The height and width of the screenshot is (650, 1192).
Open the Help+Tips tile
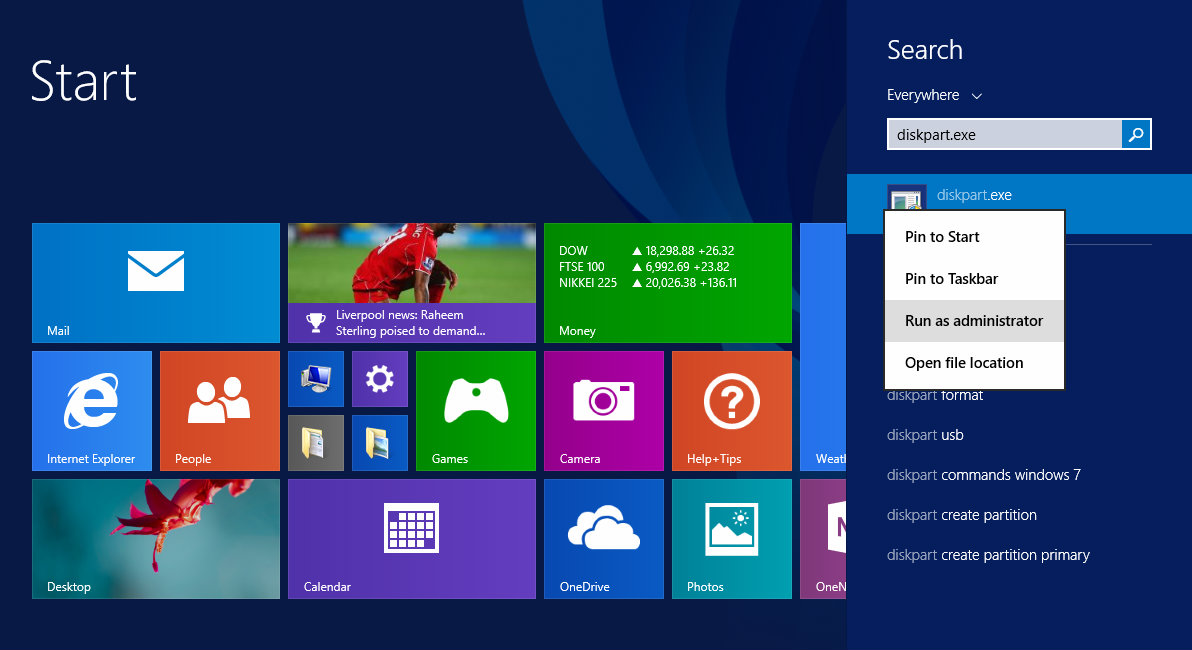[731, 411]
